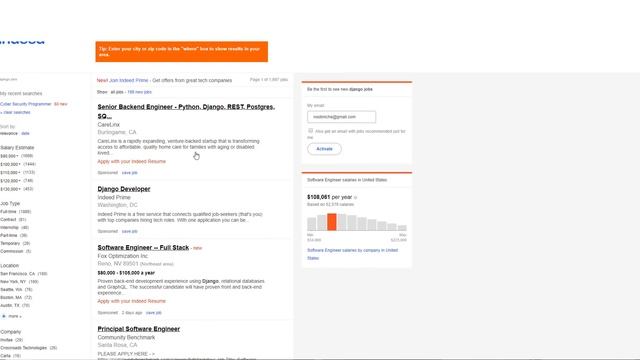Open the Django Developer job listing
Image resolution: width=640 pixels, height=360 pixels.
(x=124, y=189)
